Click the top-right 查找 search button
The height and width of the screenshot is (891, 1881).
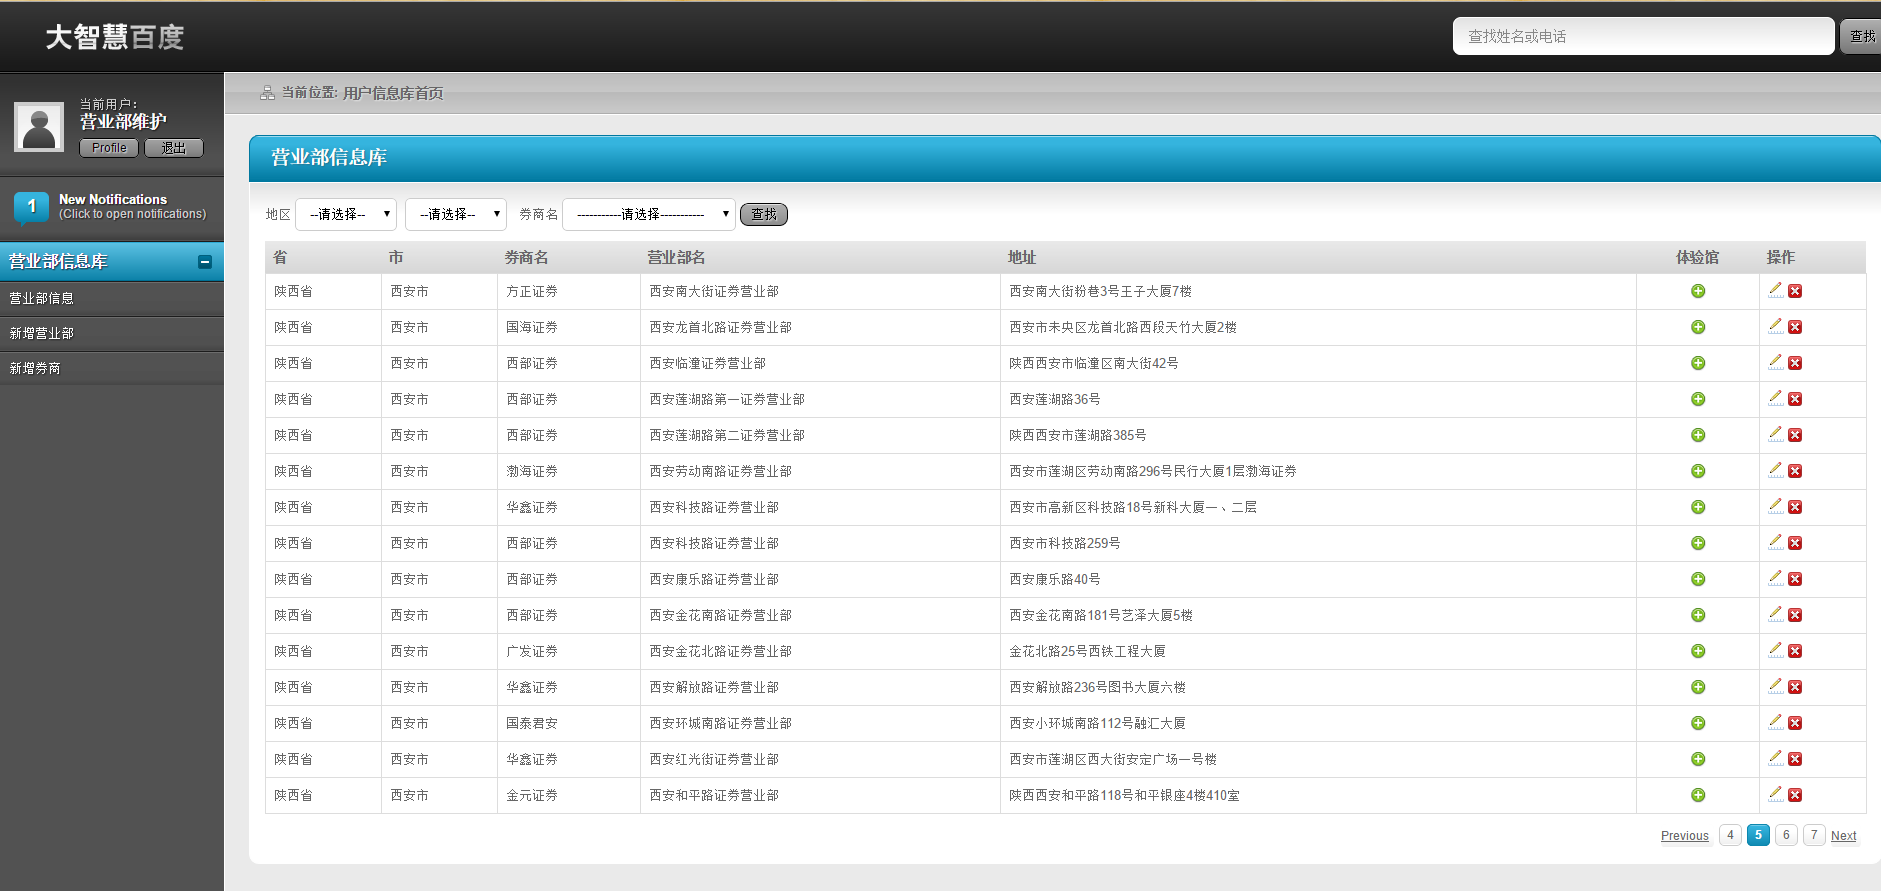[x=1862, y=36]
